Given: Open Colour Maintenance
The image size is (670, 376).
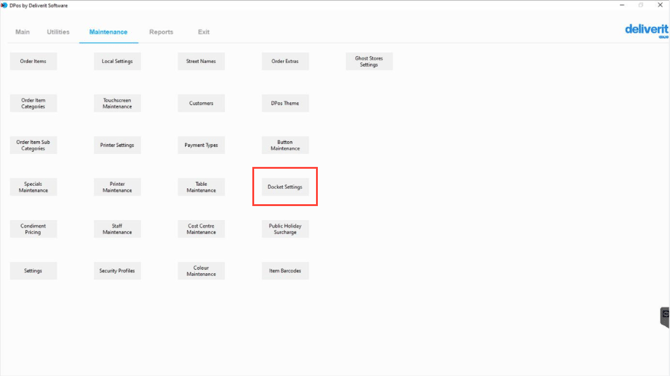Looking at the screenshot, I should (201, 270).
